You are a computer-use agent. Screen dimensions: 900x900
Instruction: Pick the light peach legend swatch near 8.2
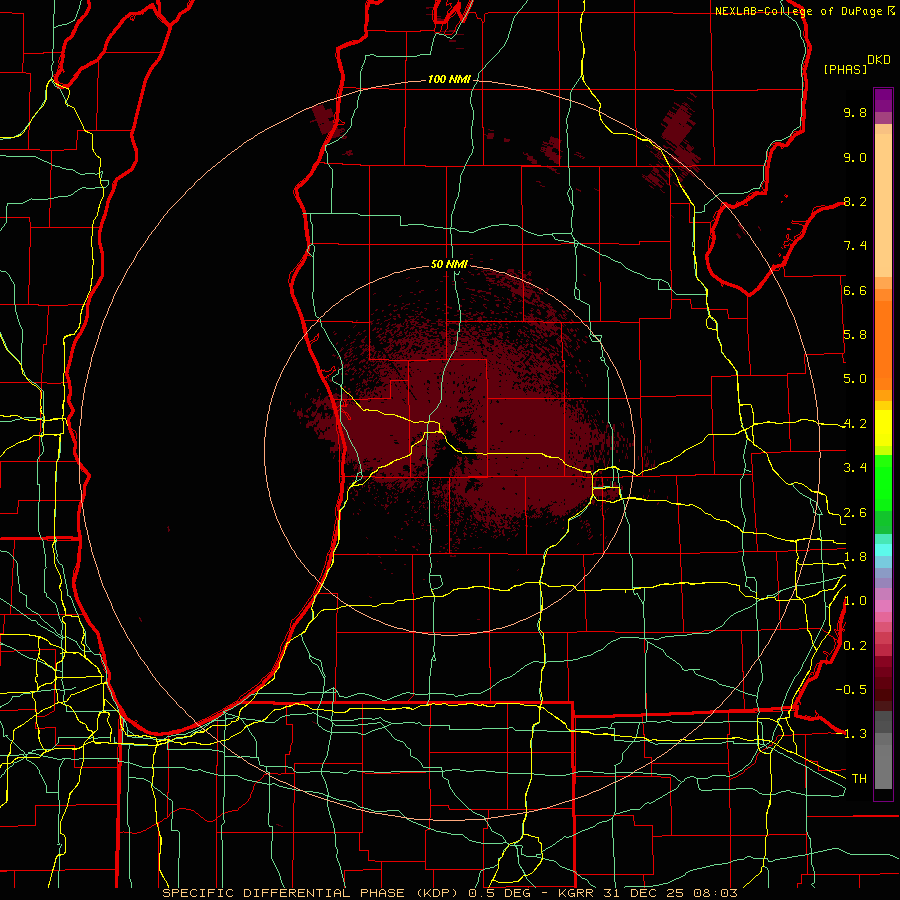pyautogui.click(x=883, y=205)
